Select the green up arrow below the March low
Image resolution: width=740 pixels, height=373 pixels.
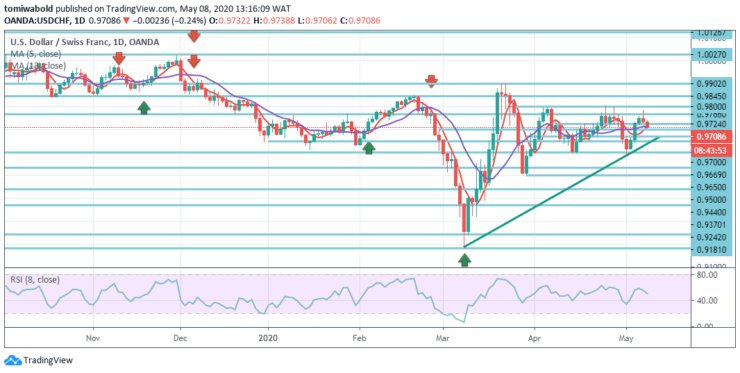tap(465, 259)
